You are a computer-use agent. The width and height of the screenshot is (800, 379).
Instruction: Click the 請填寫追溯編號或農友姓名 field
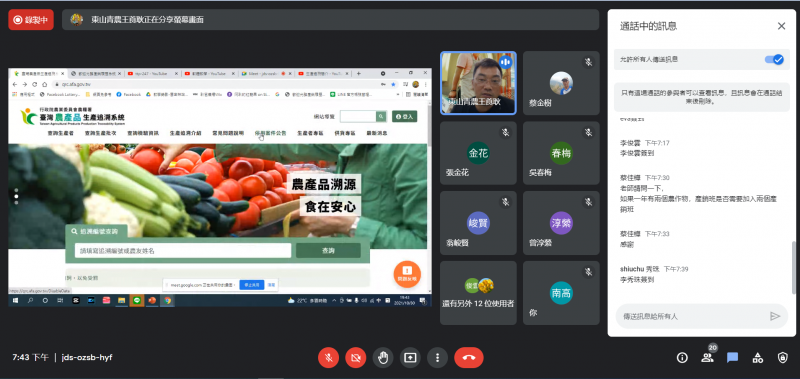click(x=183, y=250)
